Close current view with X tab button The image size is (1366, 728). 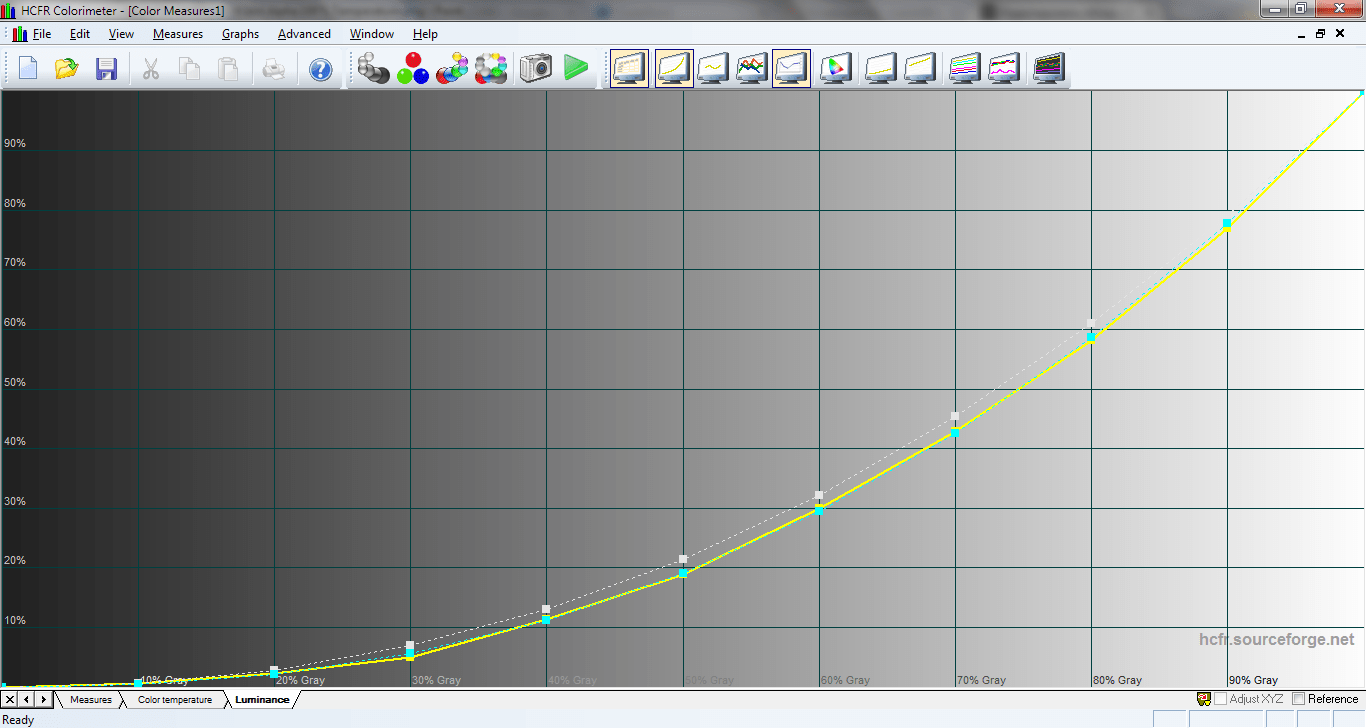click(10, 699)
